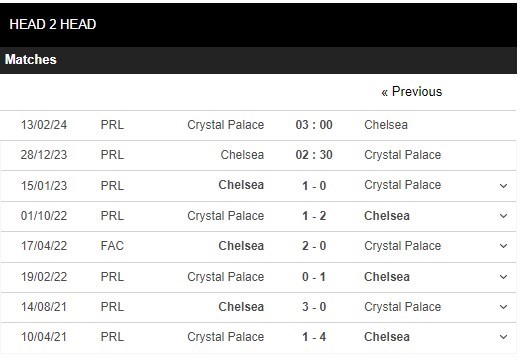The image size is (524, 363).
Task: Expand the 19/02/22 match chevron
Action: pyautogui.click(x=503, y=277)
